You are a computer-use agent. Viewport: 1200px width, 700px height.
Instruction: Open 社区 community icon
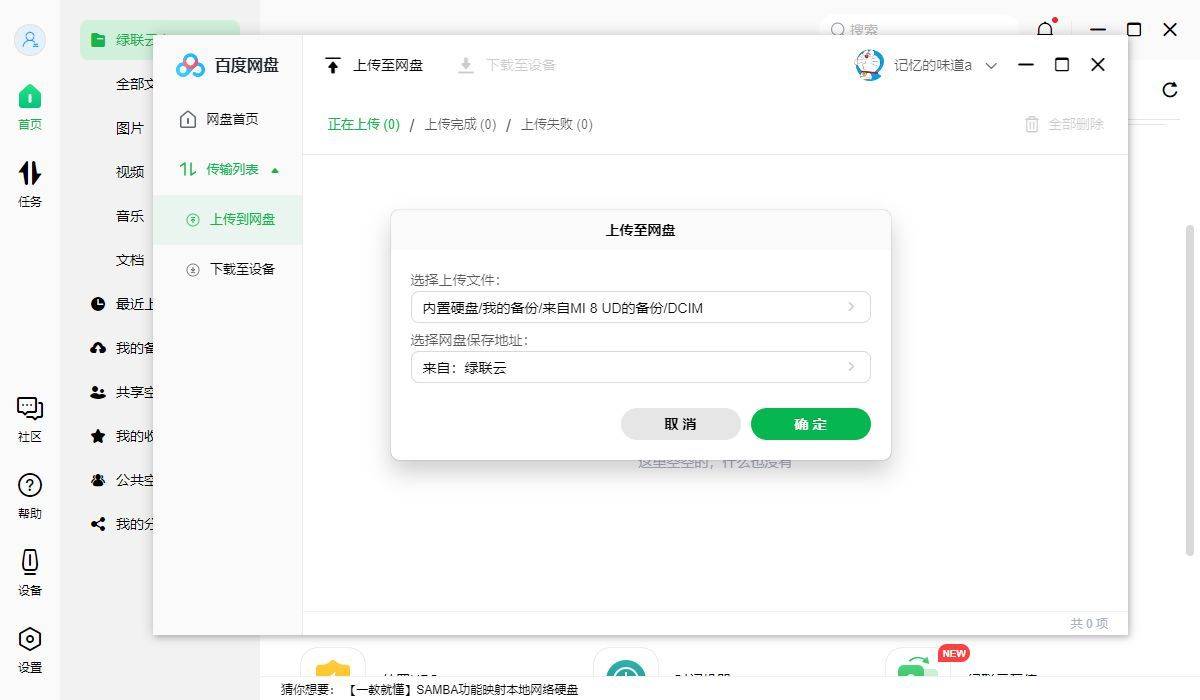coord(30,408)
